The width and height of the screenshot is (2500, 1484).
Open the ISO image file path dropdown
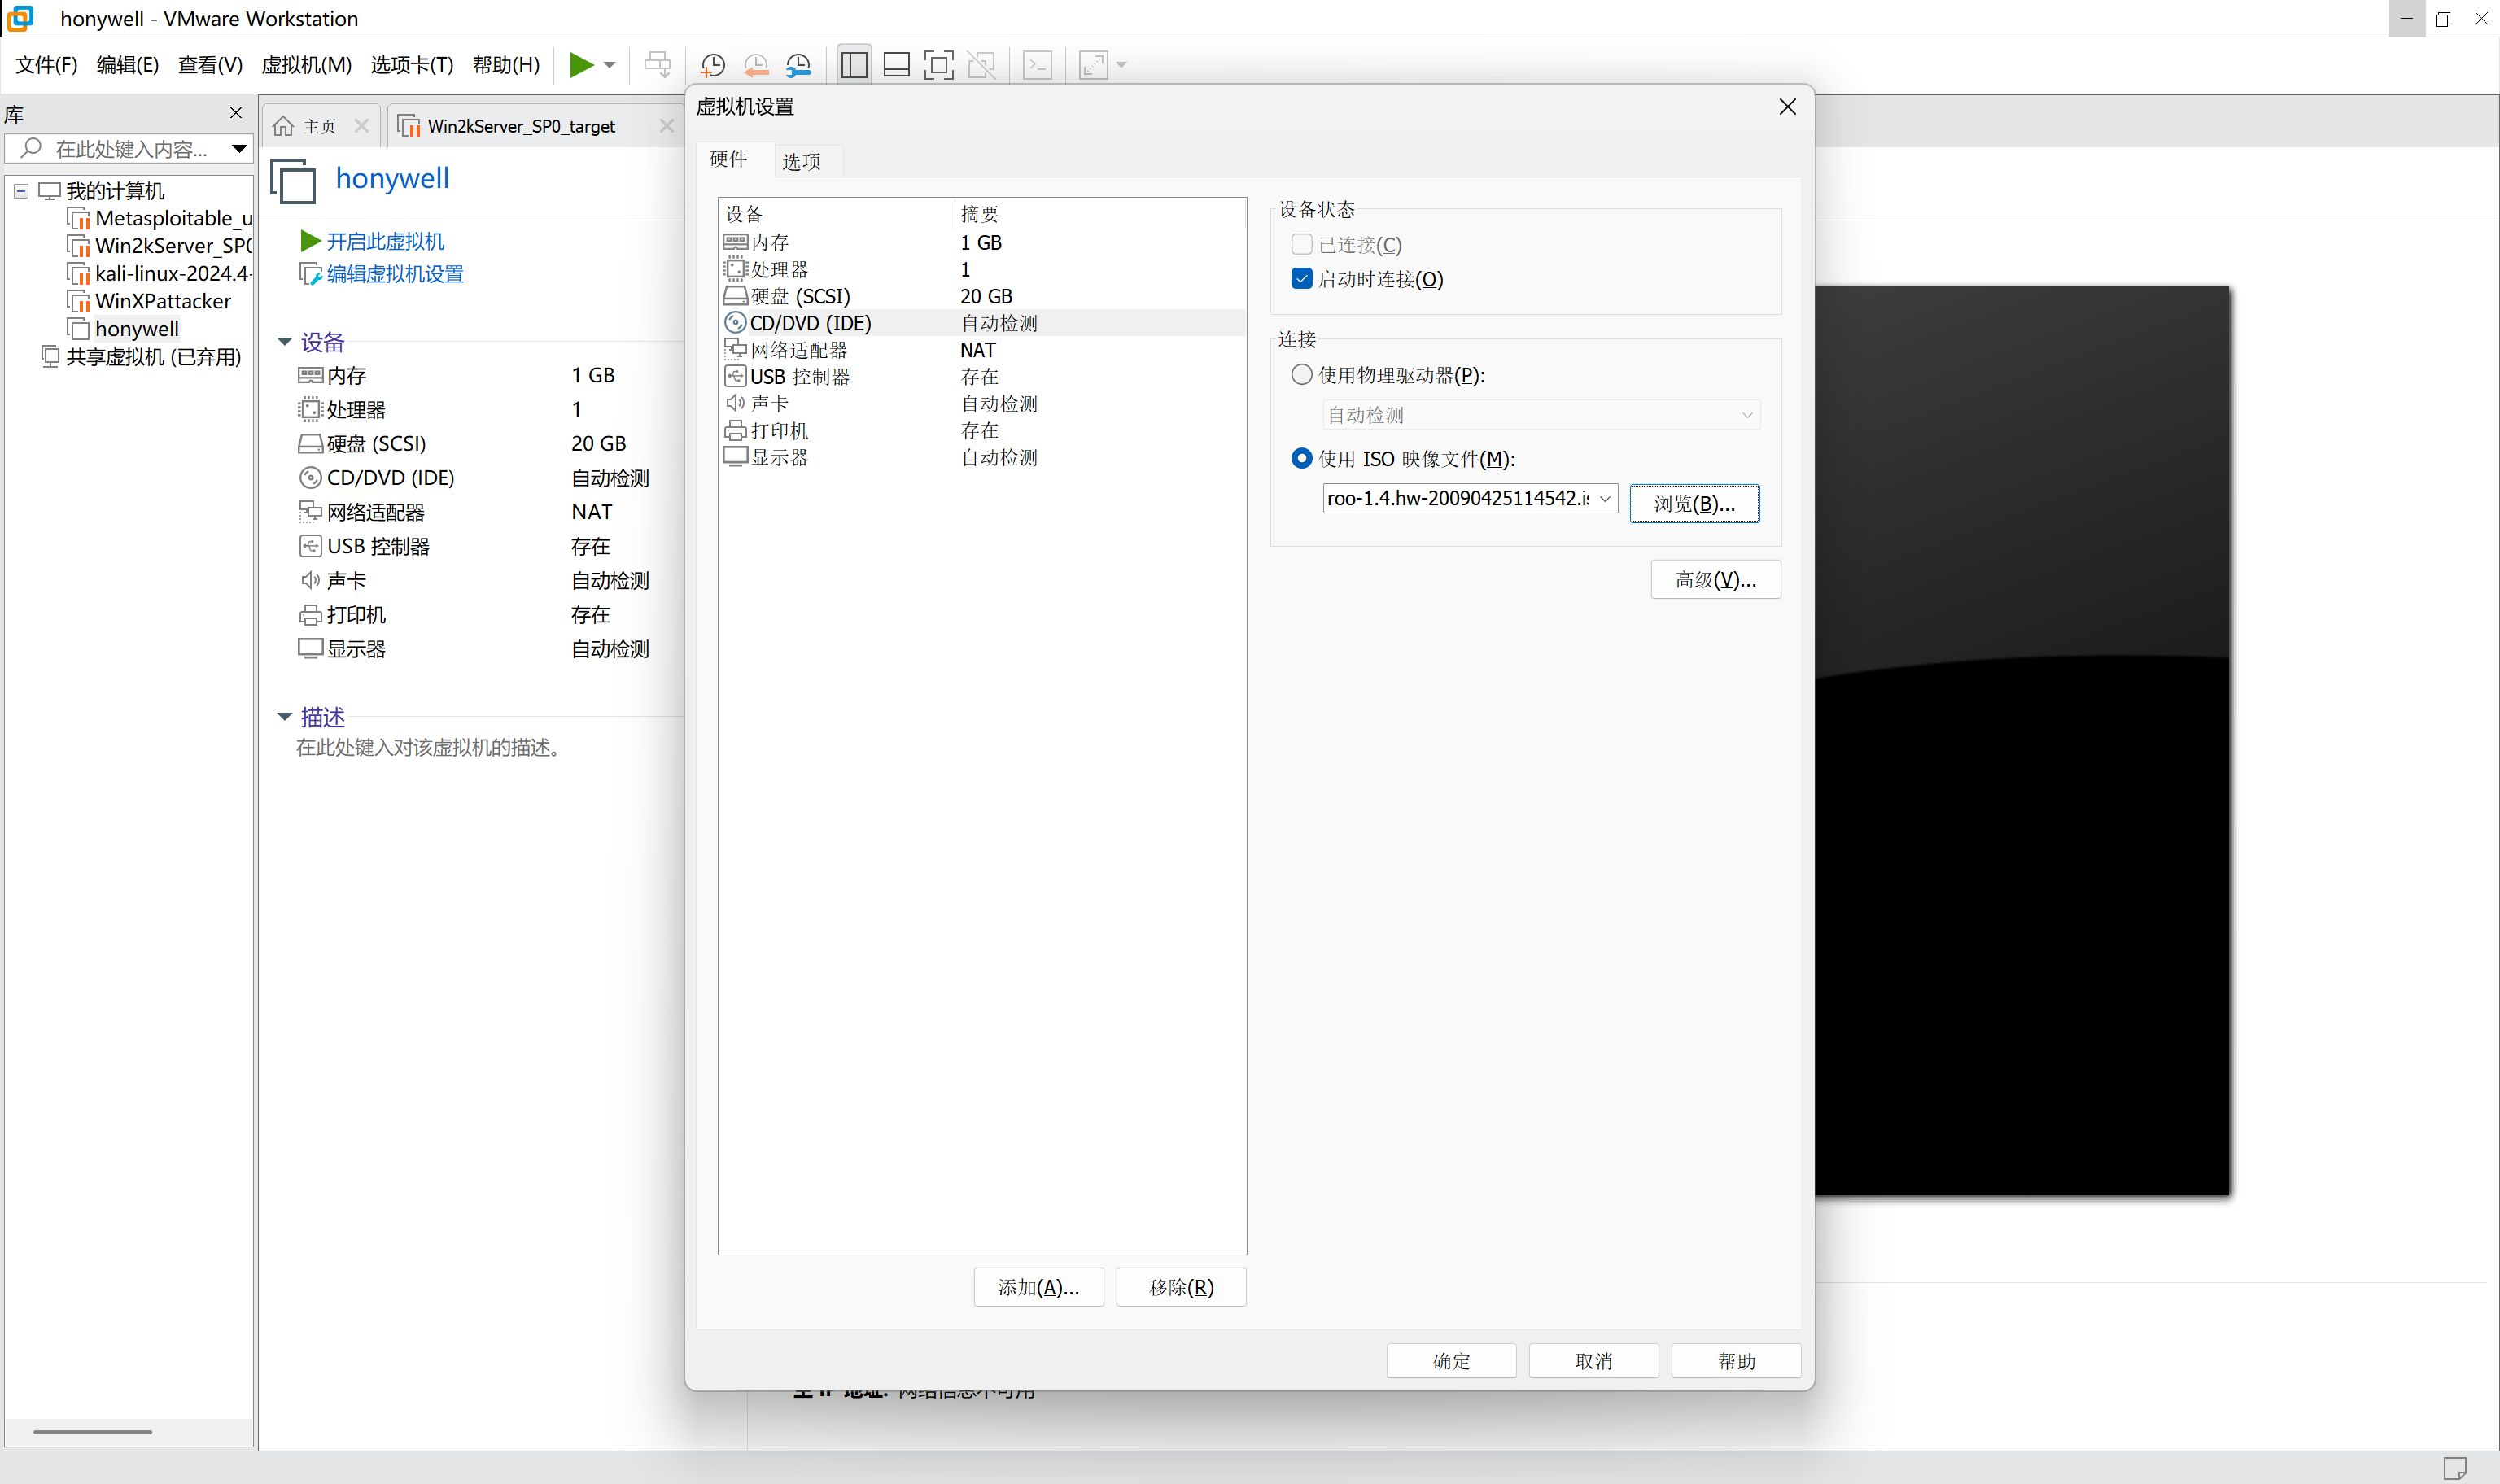click(1604, 498)
